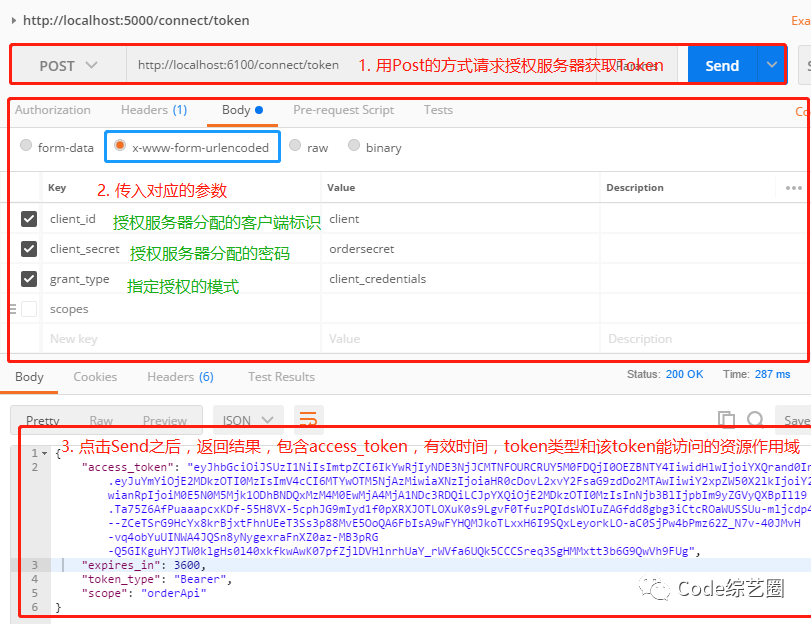Open the Send button dropdown arrow
The width and height of the screenshot is (811, 624).
(x=771, y=65)
